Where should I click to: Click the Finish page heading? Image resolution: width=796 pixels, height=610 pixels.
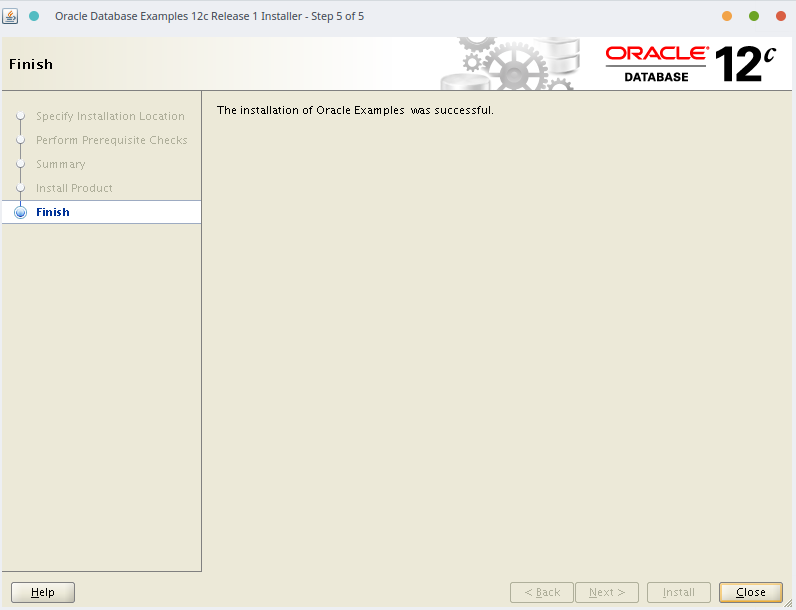coord(31,64)
